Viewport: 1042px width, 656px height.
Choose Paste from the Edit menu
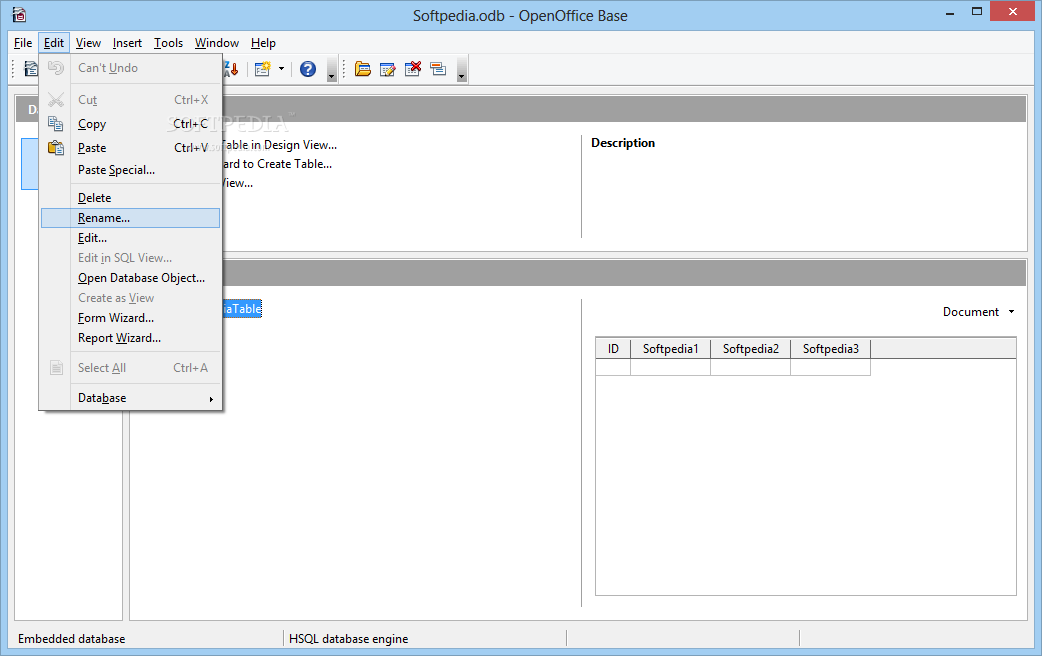tap(130, 148)
